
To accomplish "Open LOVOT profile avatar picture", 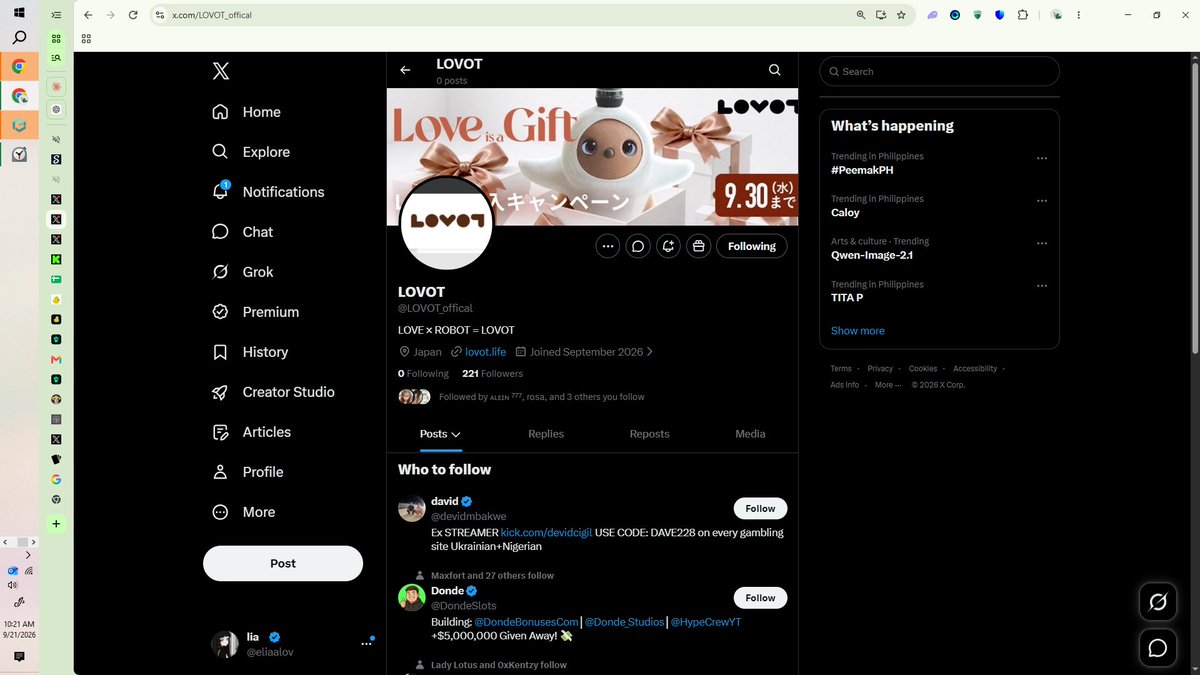I will [x=446, y=222].
